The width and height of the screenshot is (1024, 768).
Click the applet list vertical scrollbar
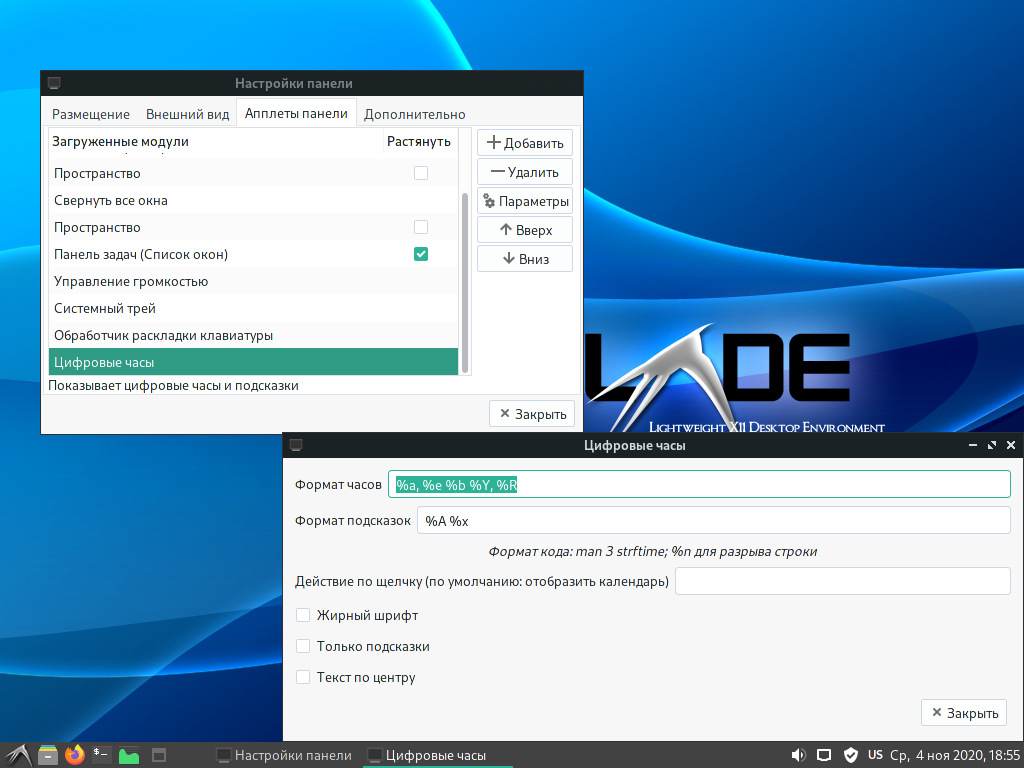coord(464,280)
